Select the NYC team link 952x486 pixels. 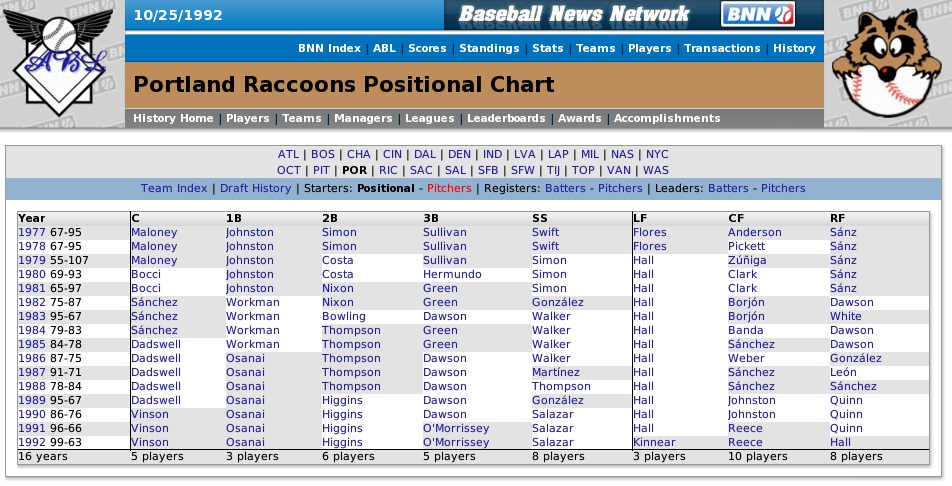[x=657, y=154]
